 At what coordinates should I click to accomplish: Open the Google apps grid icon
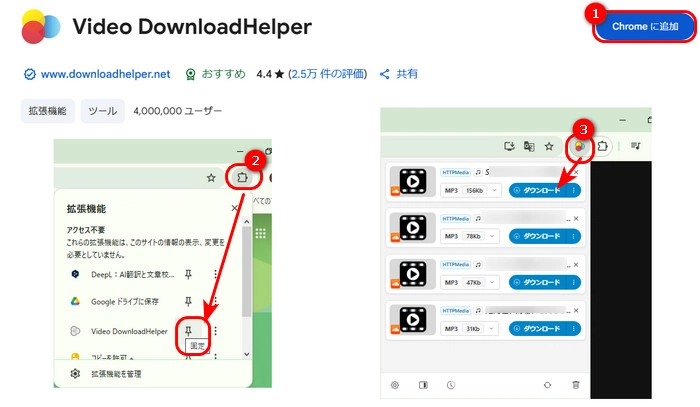coord(261,233)
